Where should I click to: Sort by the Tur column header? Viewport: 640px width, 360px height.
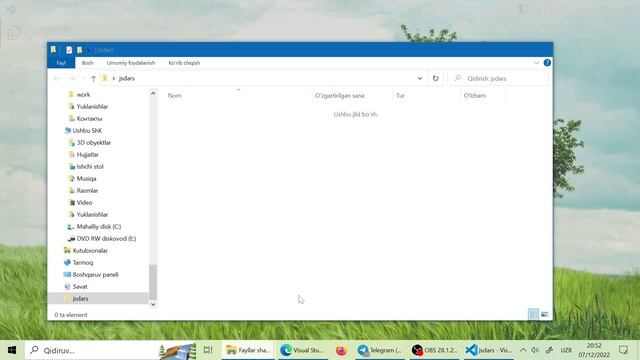pos(400,96)
